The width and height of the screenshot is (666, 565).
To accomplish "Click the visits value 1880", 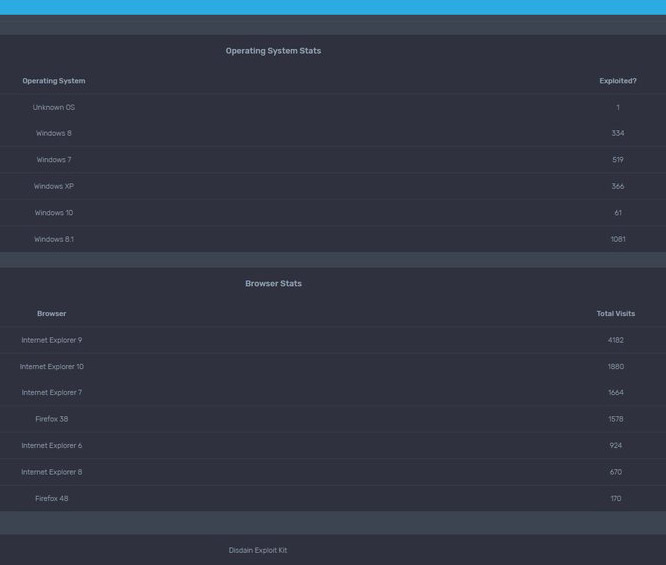I will click(615, 366).
